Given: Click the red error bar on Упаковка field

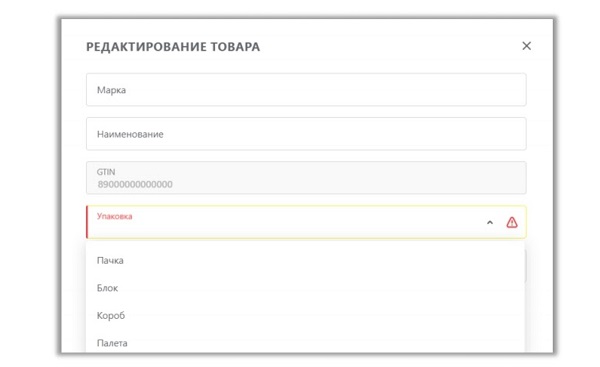Looking at the screenshot, I should tap(87, 222).
